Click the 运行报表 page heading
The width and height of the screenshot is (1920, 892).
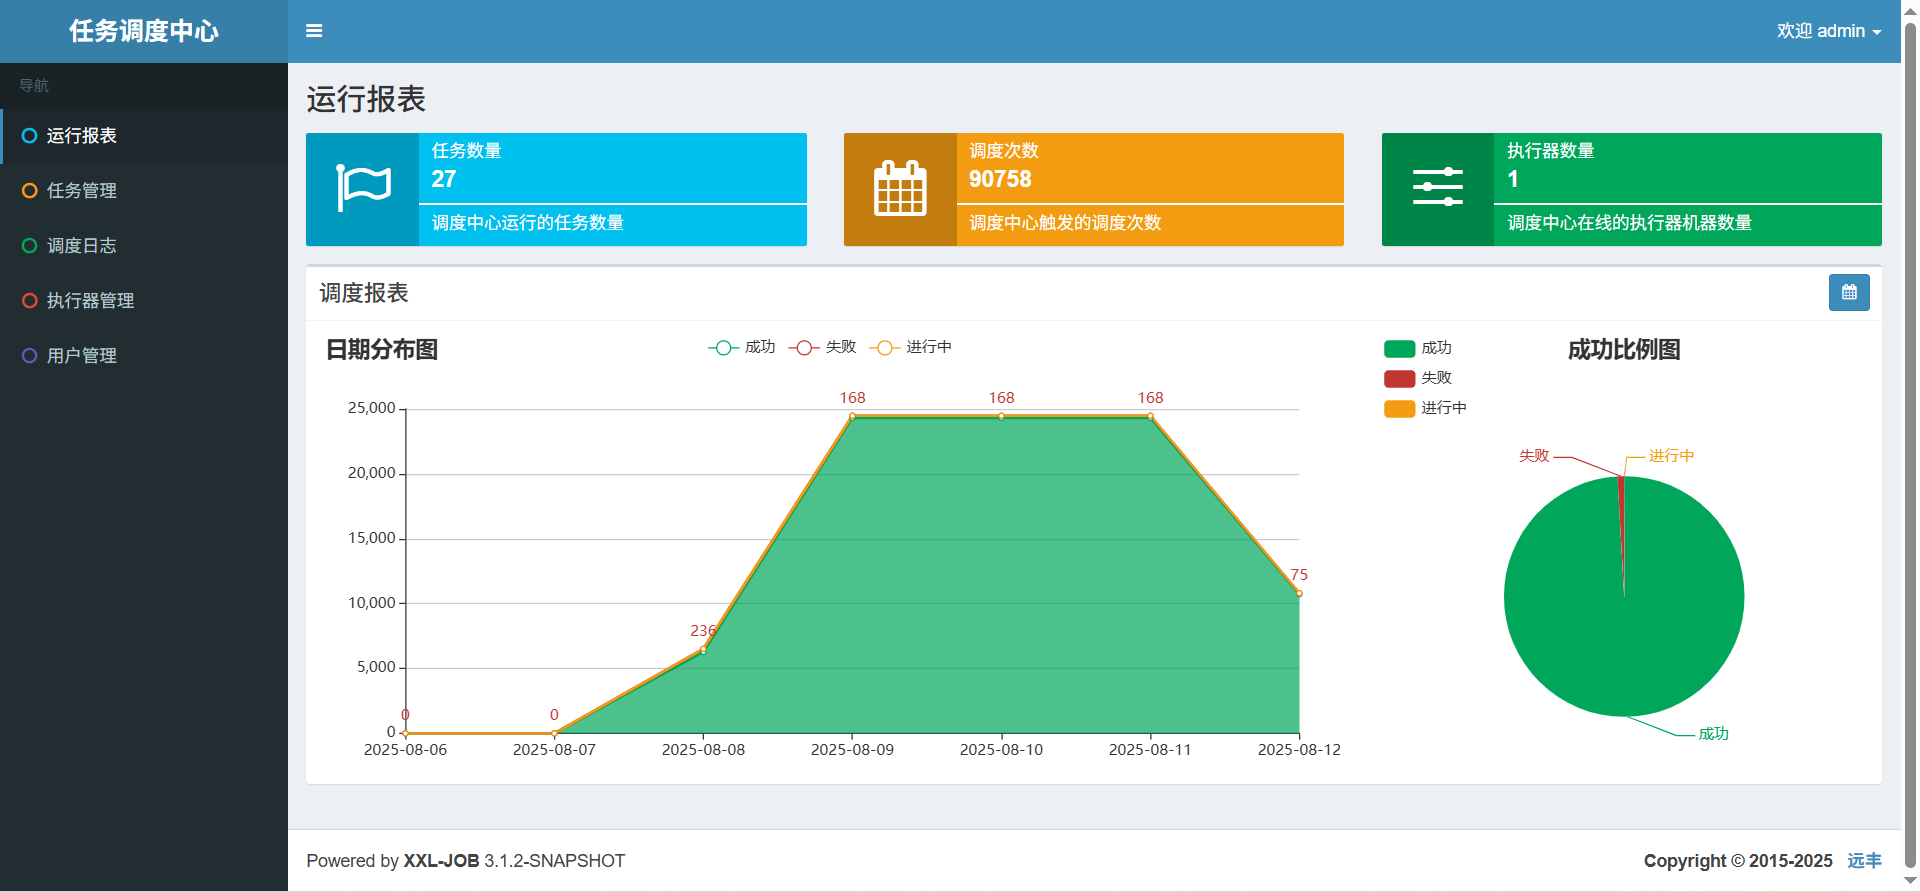coord(366,99)
